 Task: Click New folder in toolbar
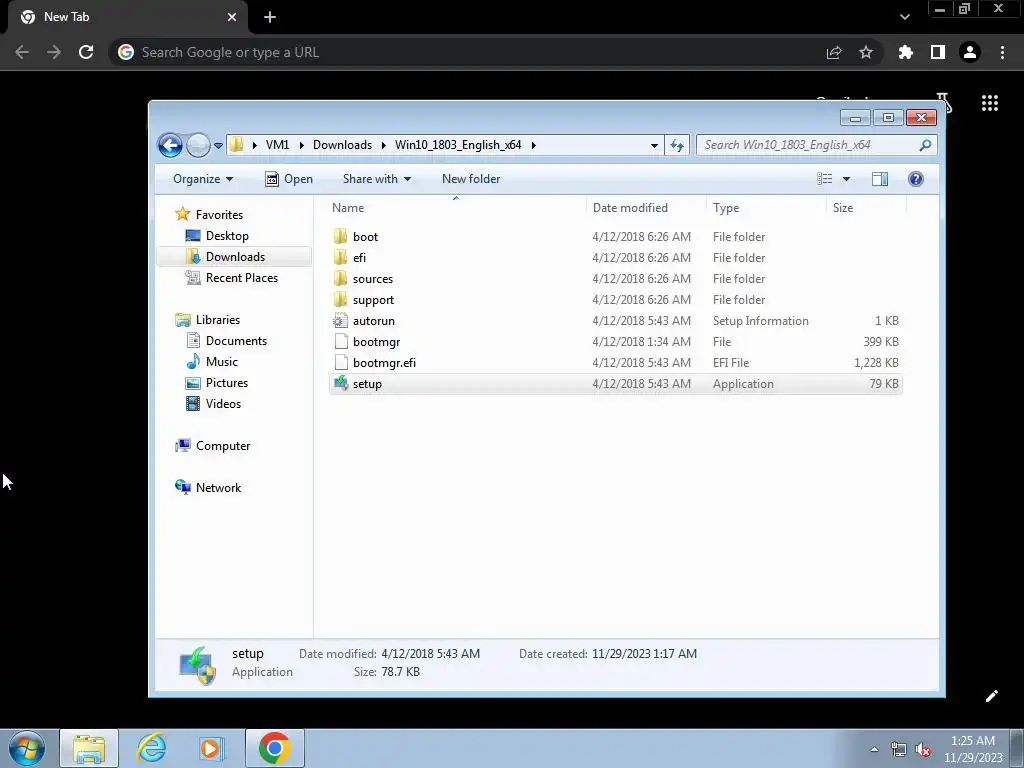(x=471, y=179)
